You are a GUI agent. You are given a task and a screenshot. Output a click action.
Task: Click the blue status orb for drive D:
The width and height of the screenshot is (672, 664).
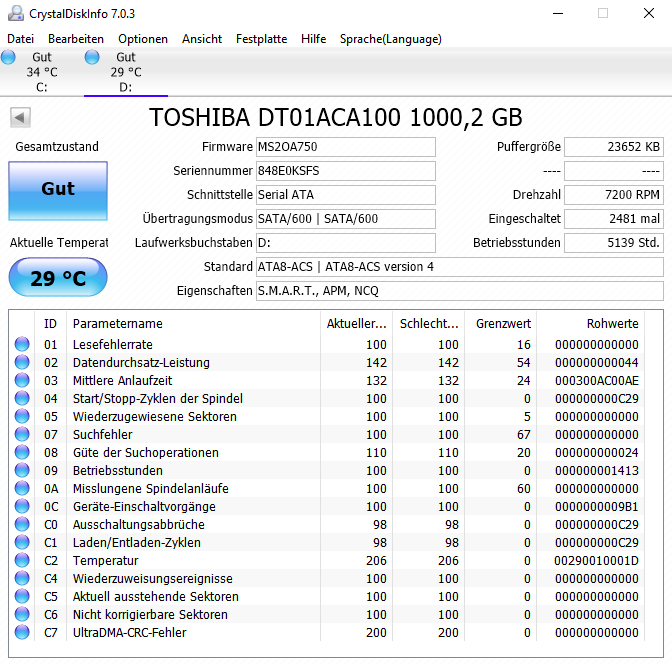coord(92,57)
